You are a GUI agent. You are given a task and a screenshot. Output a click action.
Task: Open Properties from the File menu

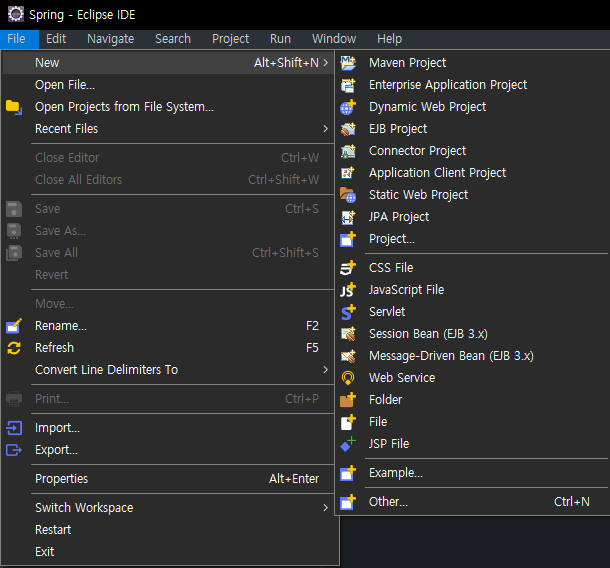168,479
